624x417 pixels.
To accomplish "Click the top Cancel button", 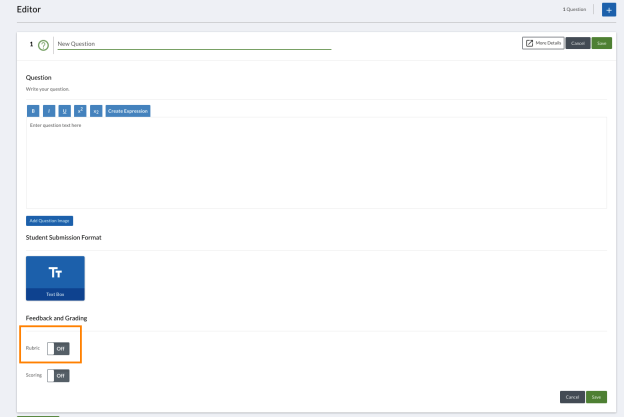I will click(x=578, y=43).
